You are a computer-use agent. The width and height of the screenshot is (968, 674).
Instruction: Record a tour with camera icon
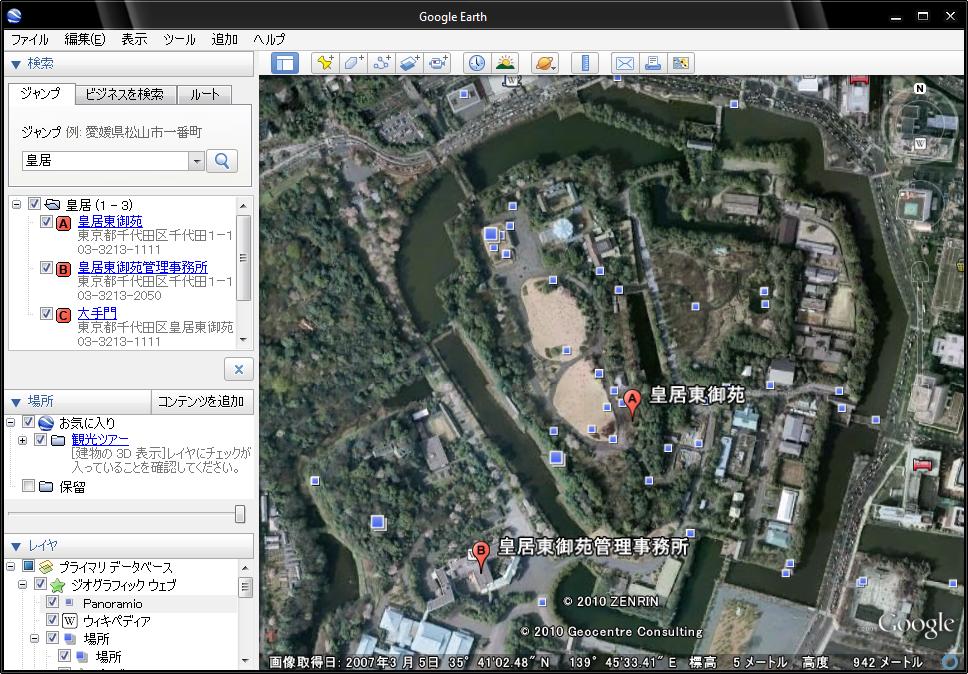(x=437, y=63)
